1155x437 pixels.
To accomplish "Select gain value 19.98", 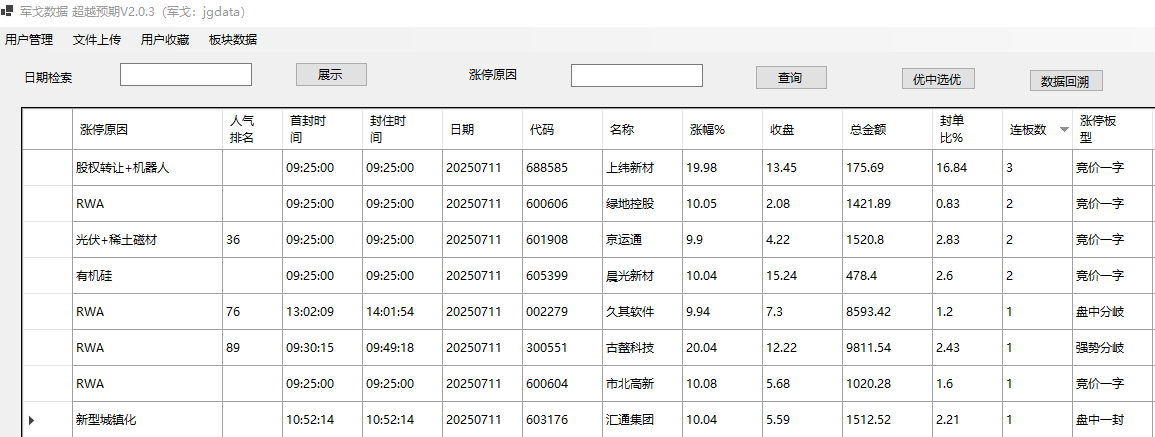I will (723, 168).
